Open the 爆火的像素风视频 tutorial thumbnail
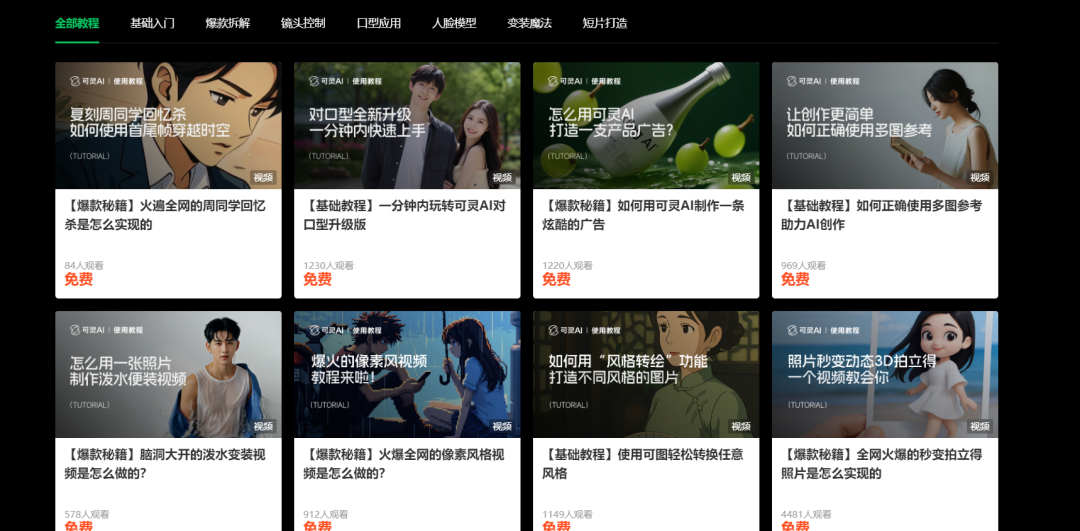 pos(407,374)
